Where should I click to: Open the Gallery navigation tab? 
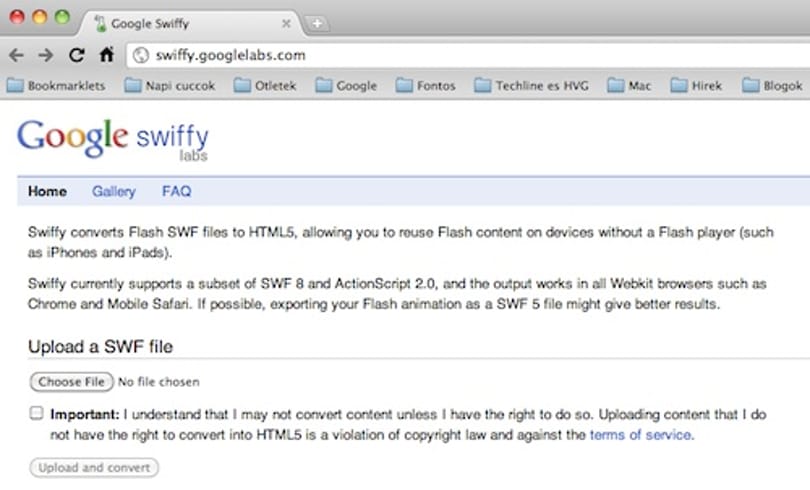point(114,192)
